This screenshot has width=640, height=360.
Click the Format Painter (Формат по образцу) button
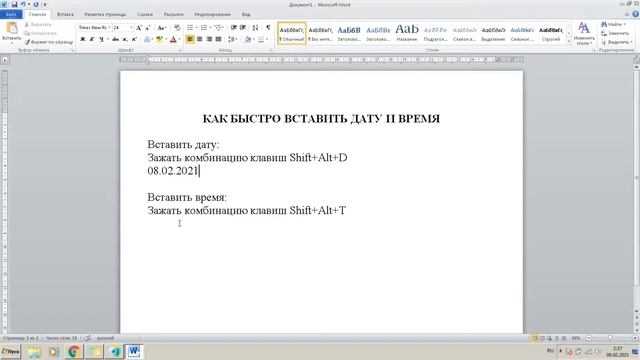[x=49, y=42]
